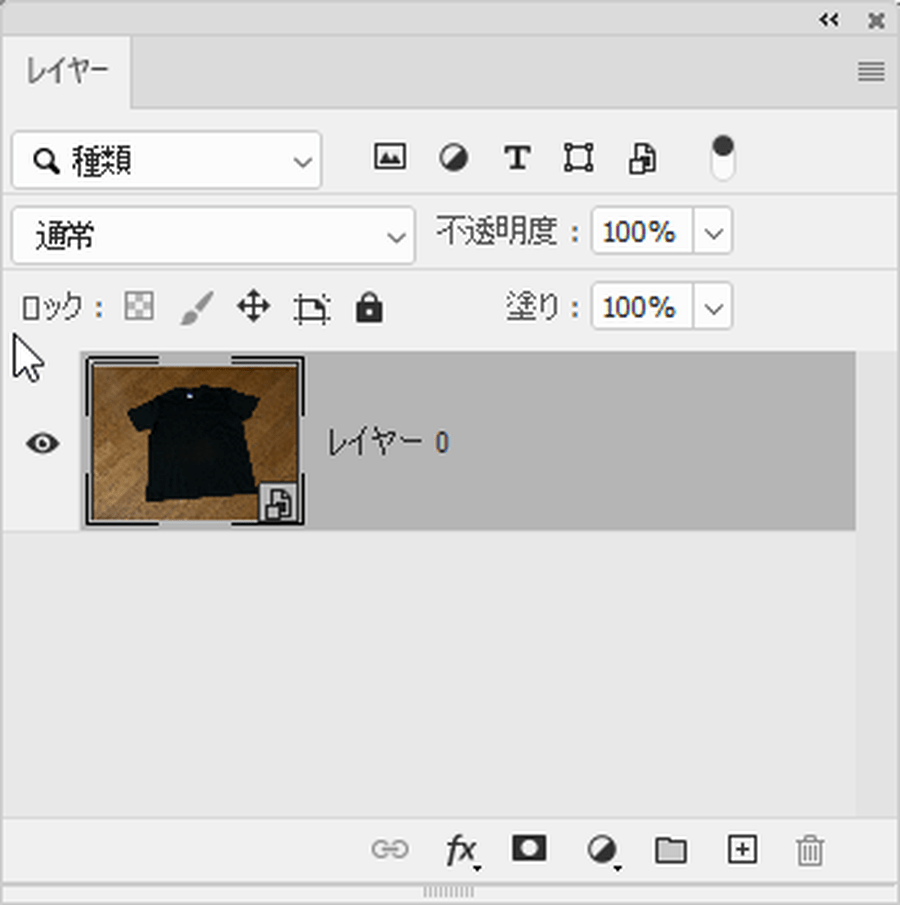Click the レイヤー 0 layer thumbnail

(195, 441)
